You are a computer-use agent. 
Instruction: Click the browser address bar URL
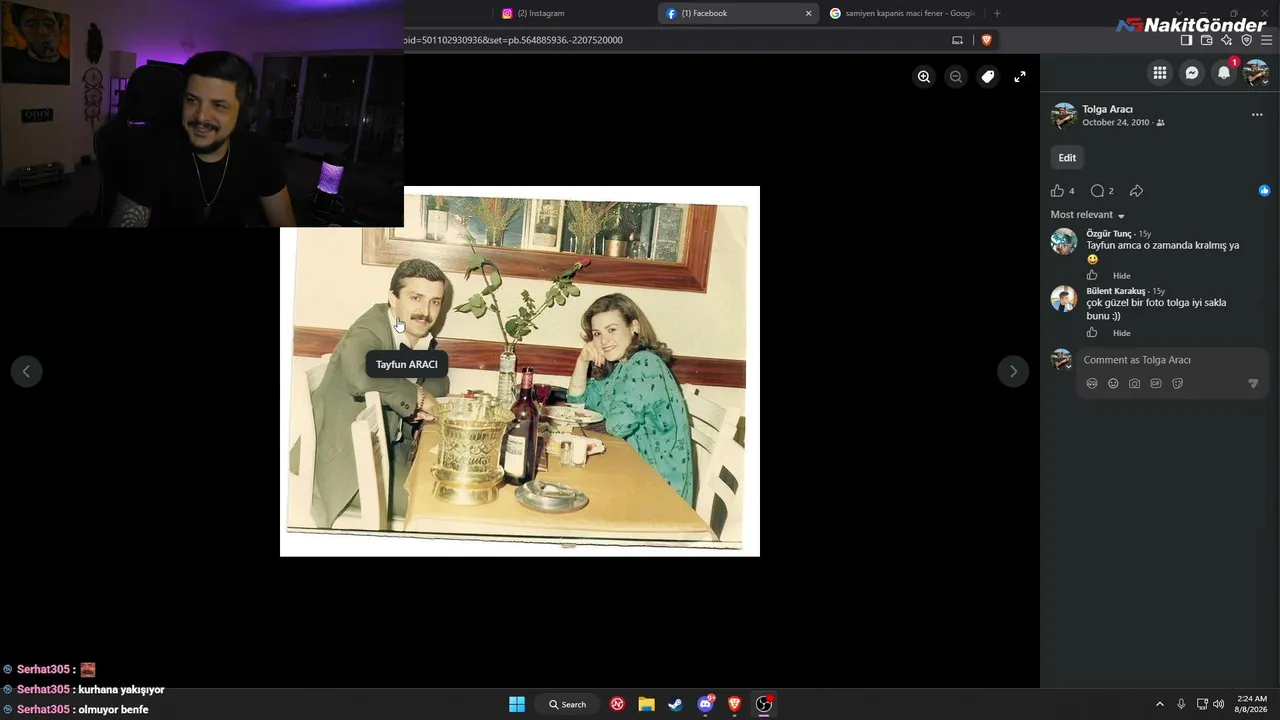(x=513, y=40)
